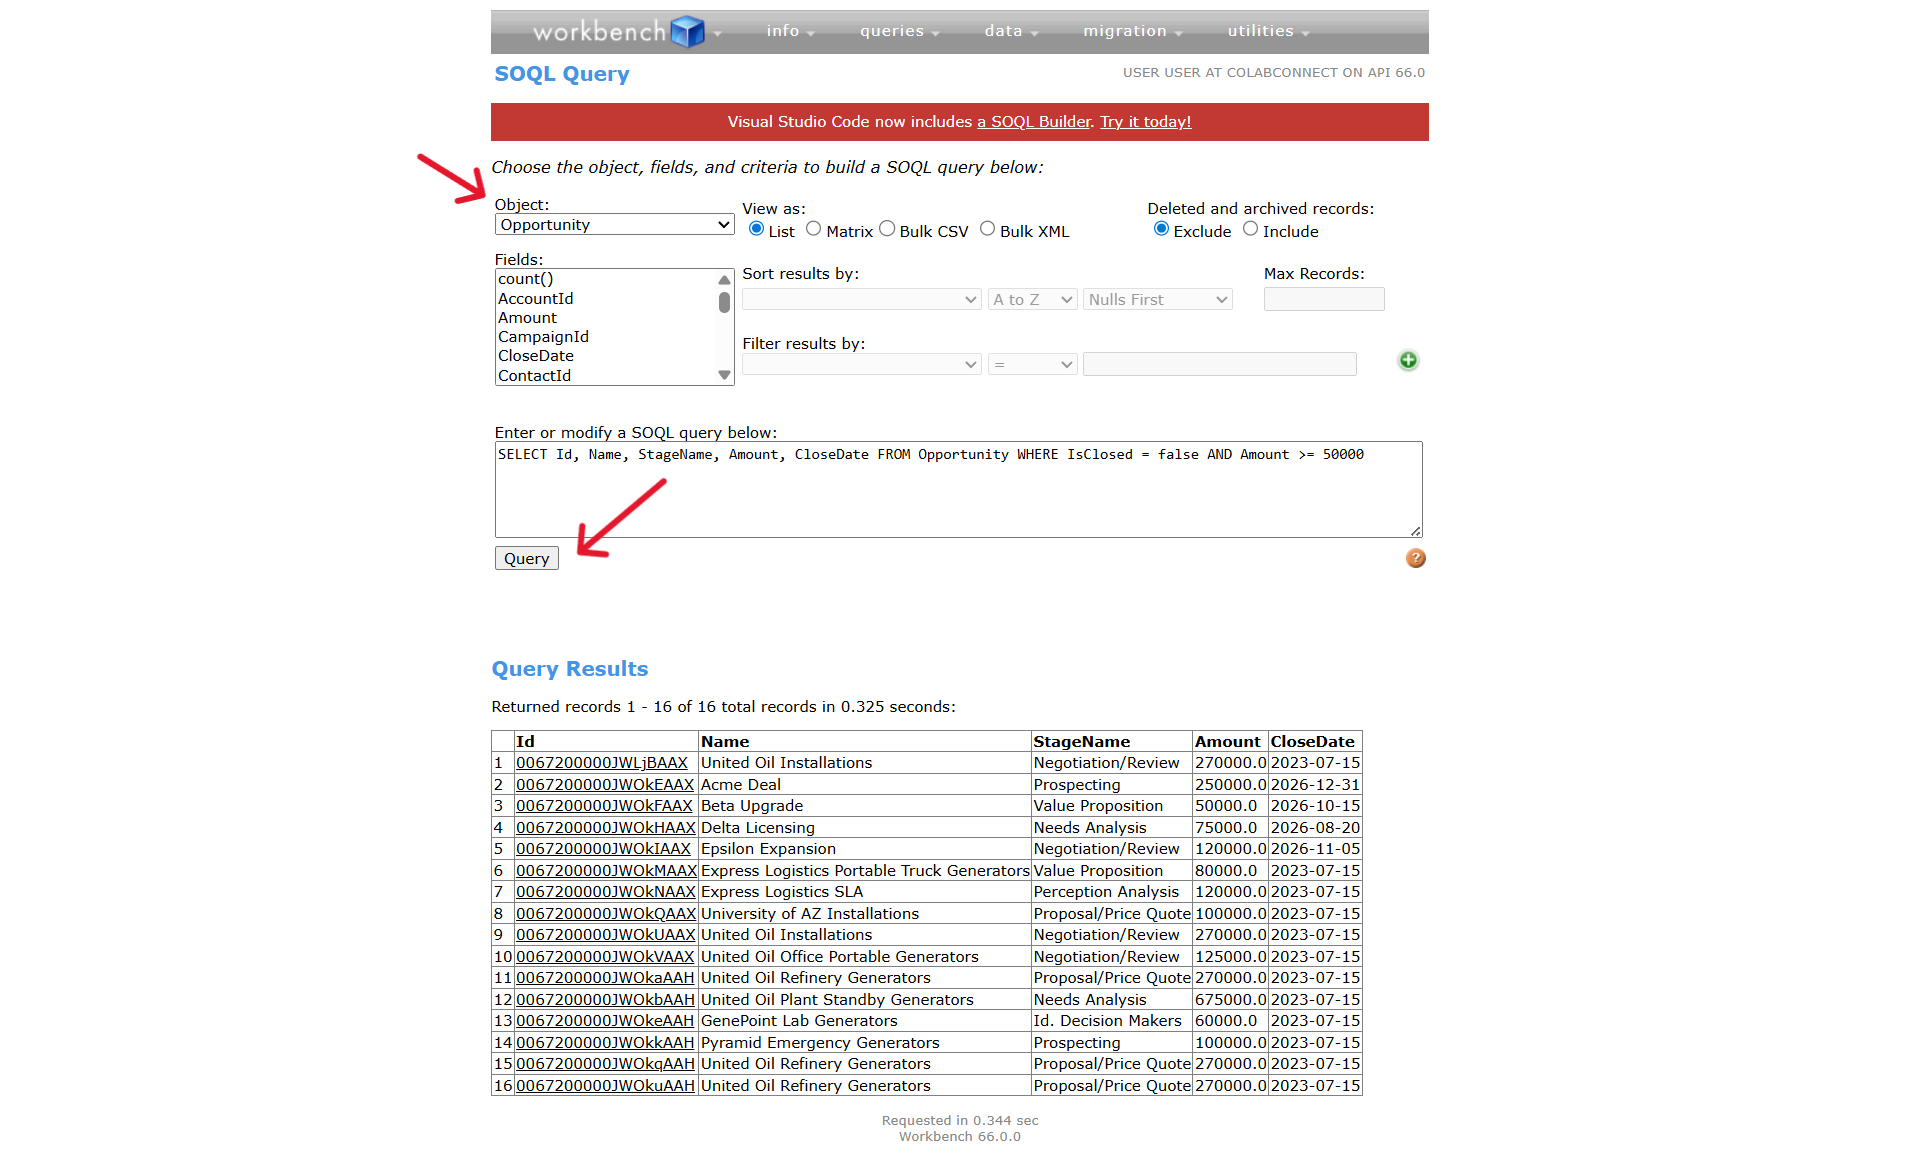Open the a SOQL Builder link
The image size is (1920, 1153).
[1034, 122]
